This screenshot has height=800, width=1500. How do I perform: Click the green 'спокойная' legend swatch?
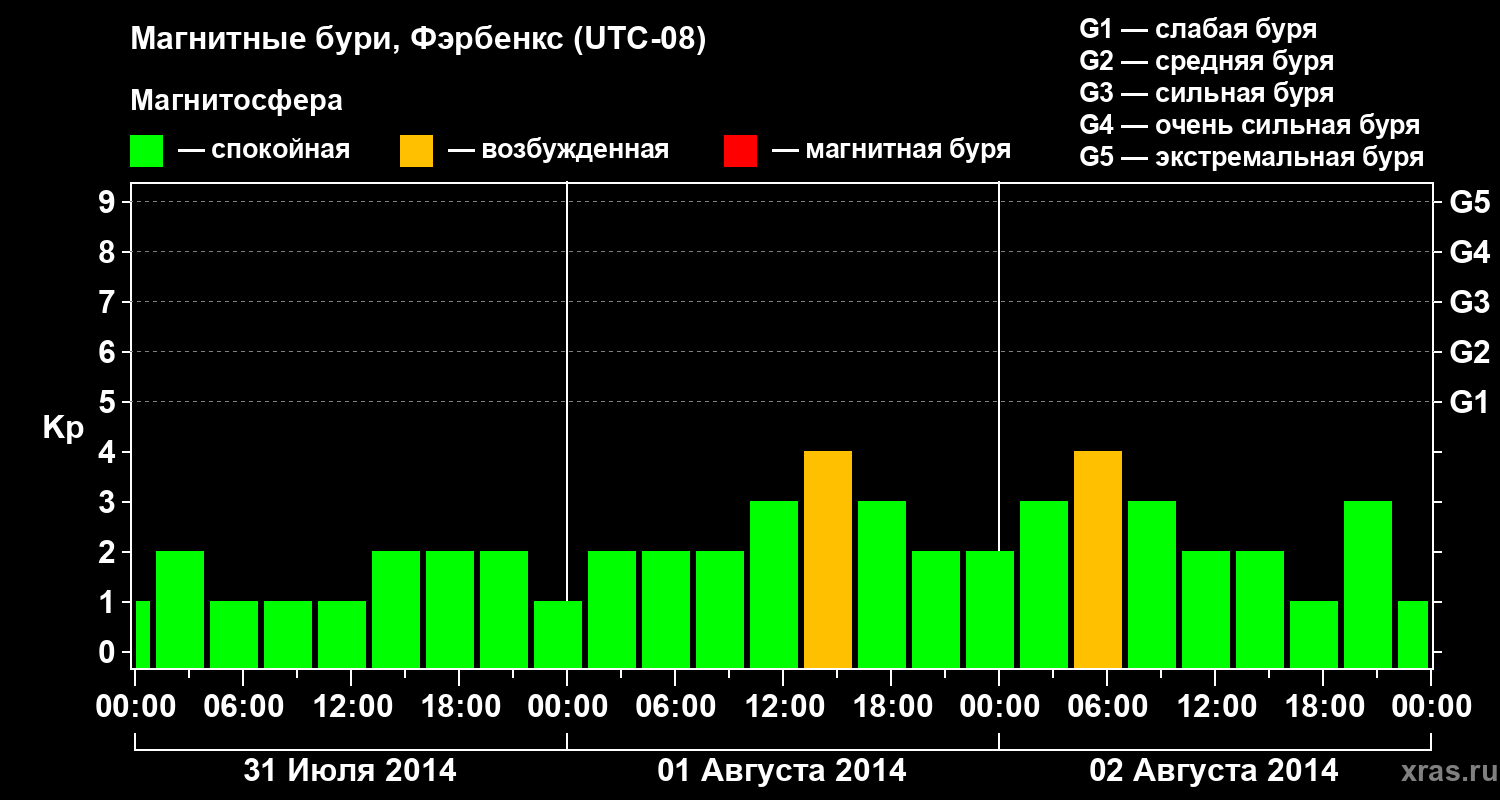coord(146,151)
